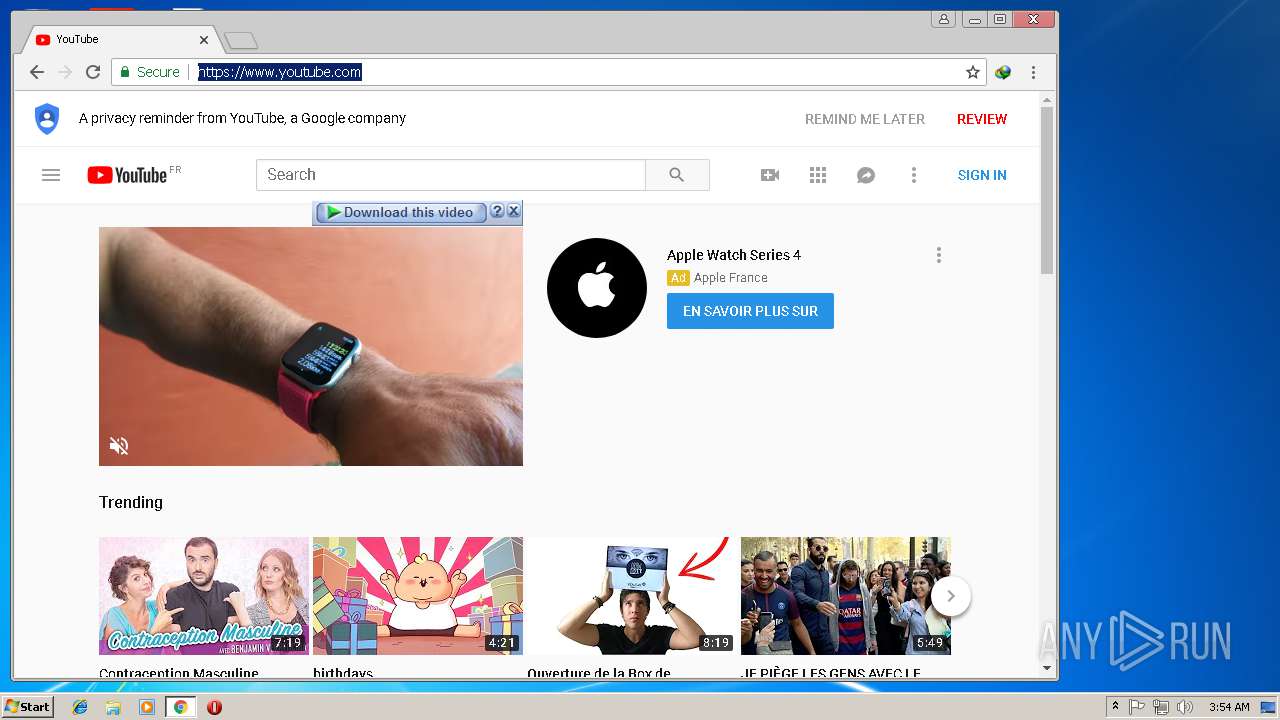Click the privacy shield icon
The image size is (1280, 720).
coord(47,118)
